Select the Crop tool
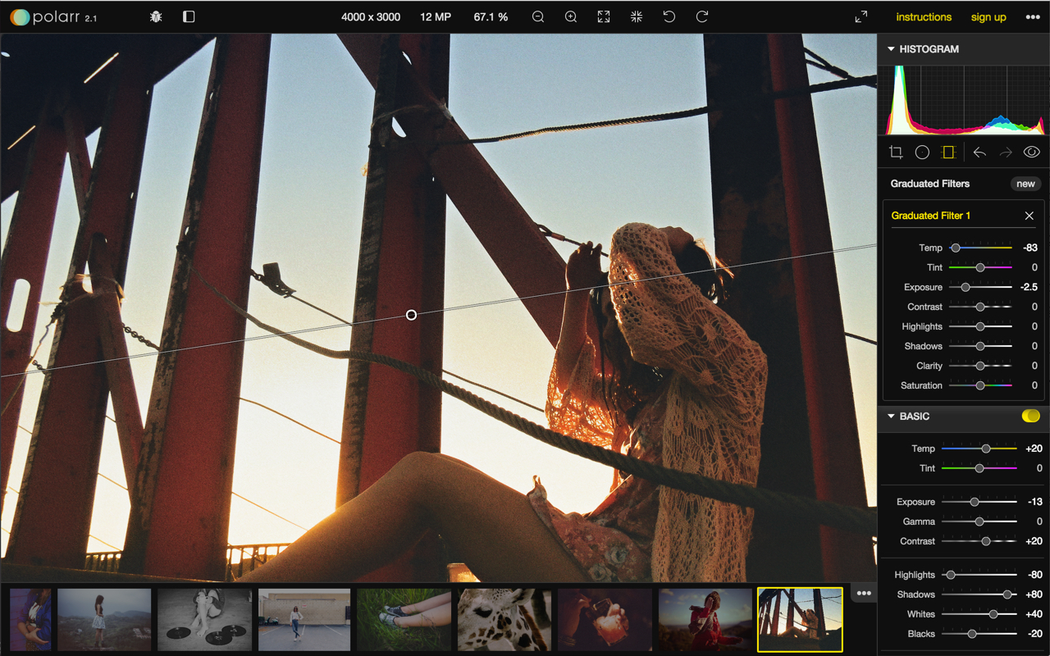Viewport: 1050px width, 656px height. pyautogui.click(x=896, y=152)
